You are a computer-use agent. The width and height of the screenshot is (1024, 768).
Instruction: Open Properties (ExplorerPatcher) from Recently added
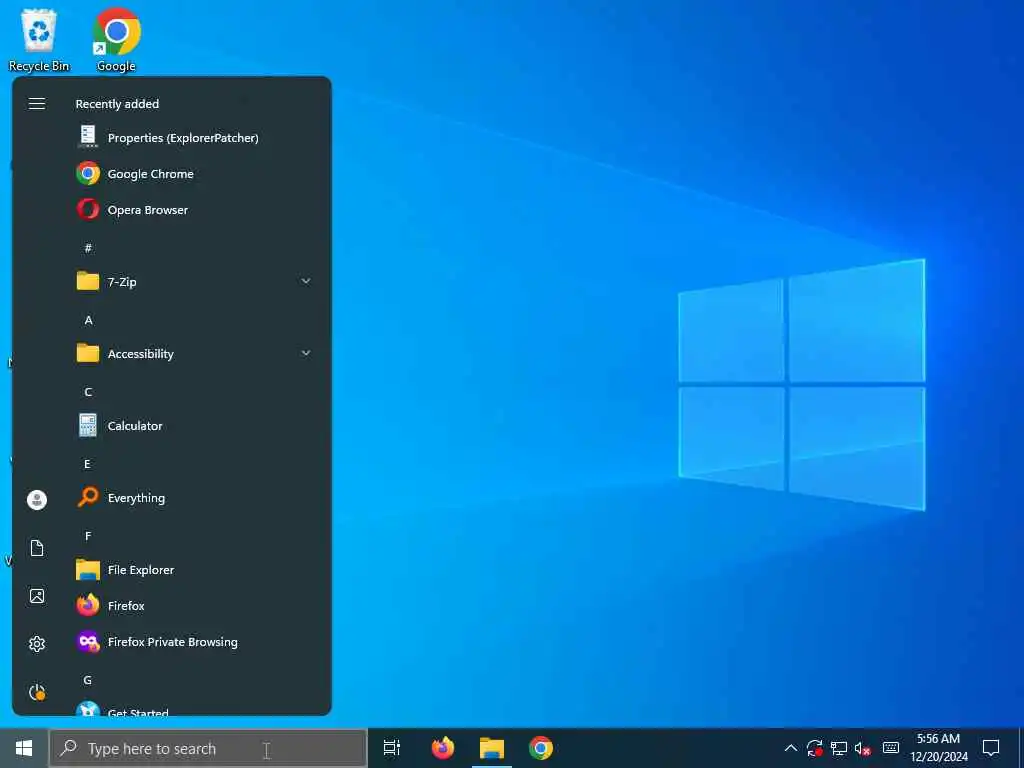[x=196, y=138]
